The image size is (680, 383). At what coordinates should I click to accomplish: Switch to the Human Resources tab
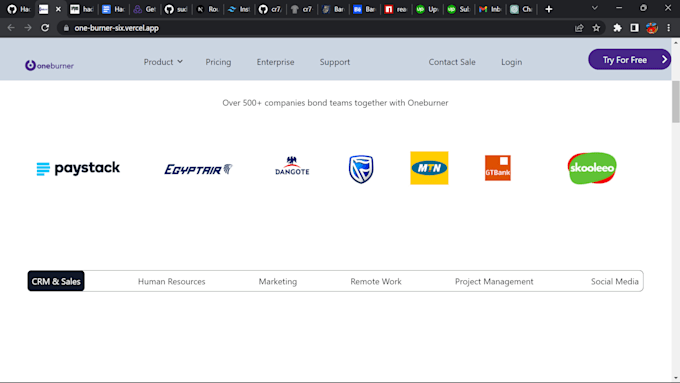point(172,282)
